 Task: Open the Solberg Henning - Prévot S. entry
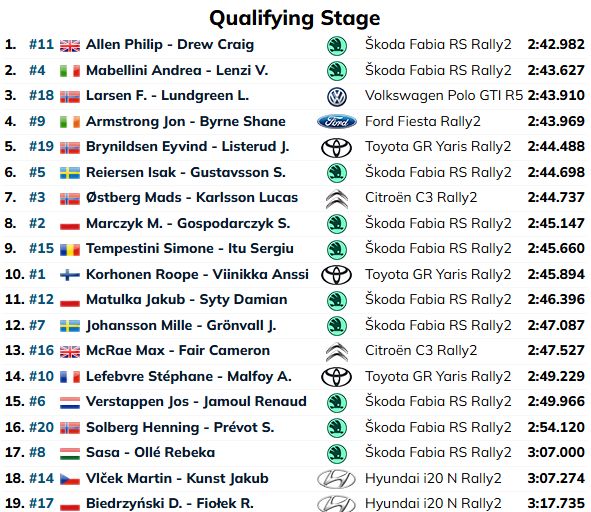pyautogui.click(x=180, y=428)
